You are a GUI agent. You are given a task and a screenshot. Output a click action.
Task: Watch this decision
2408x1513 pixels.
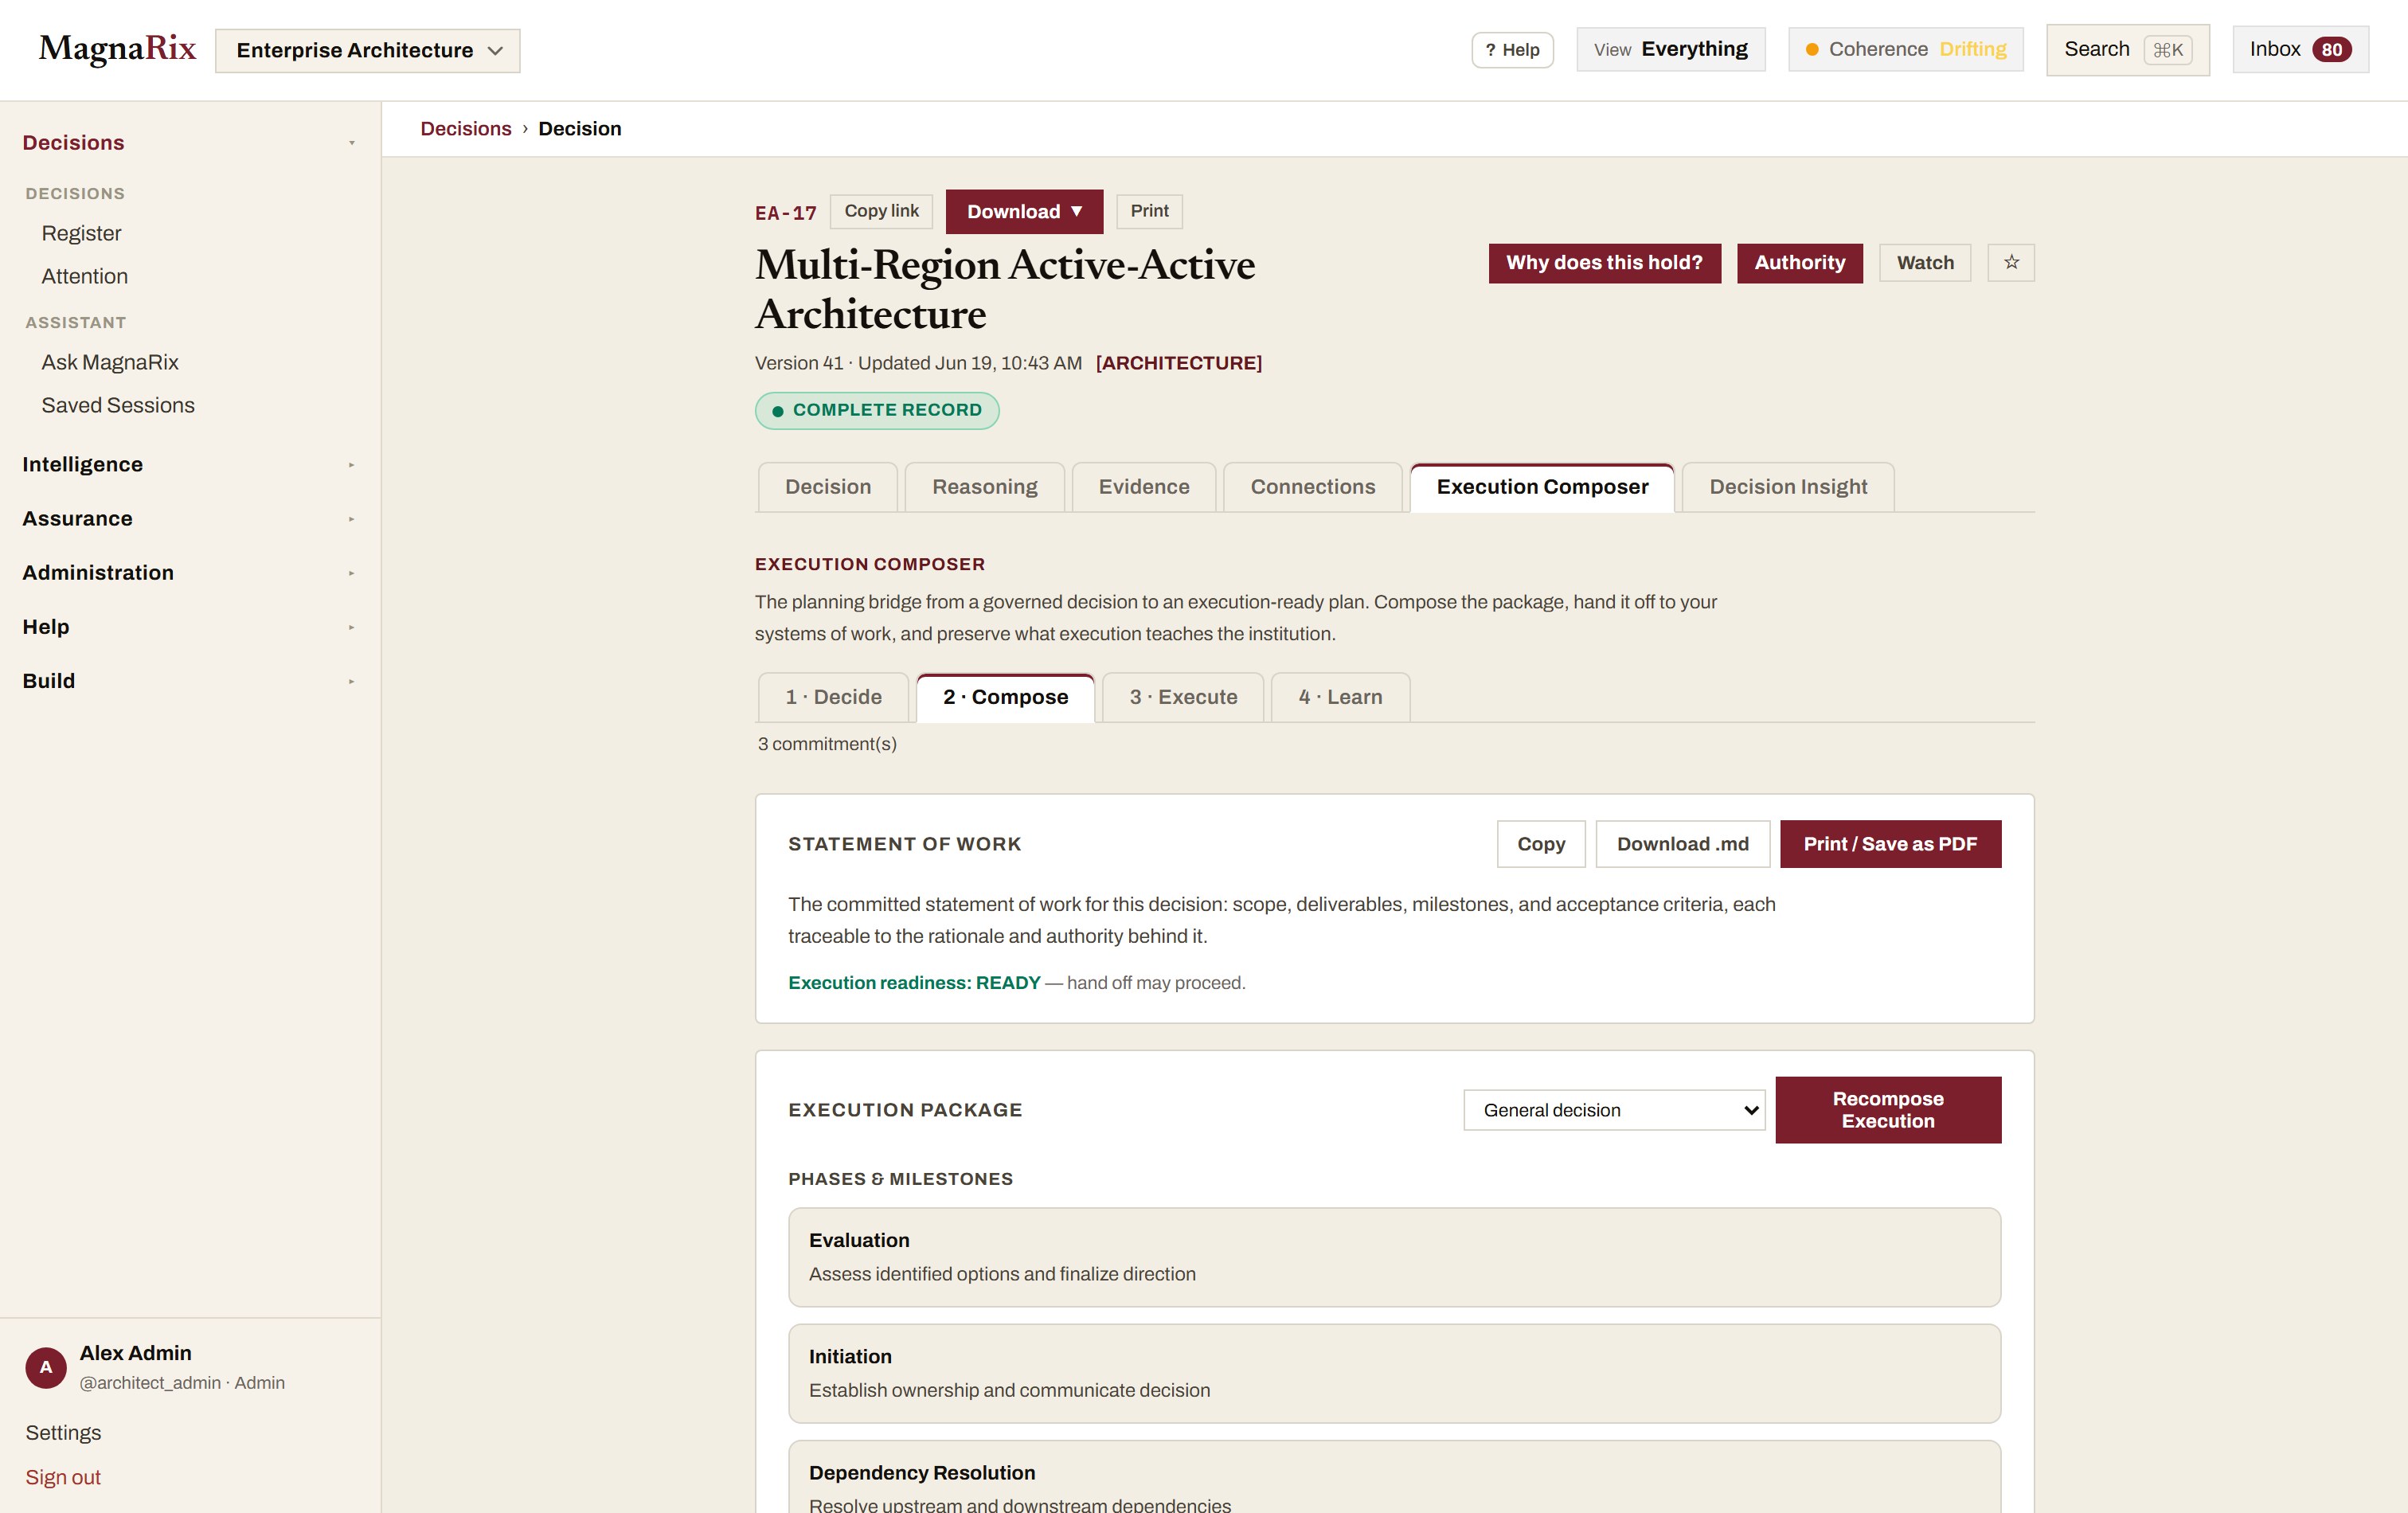(x=1925, y=263)
